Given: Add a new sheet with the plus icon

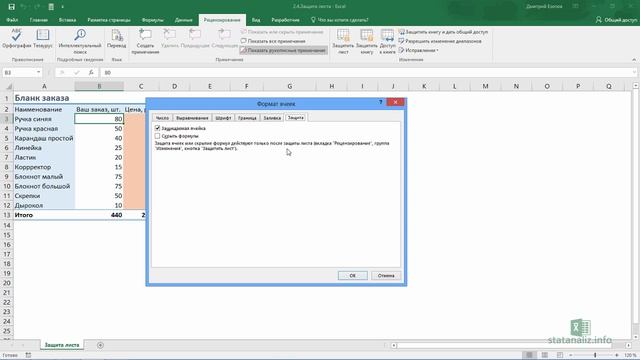Looking at the screenshot, I should (x=100, y=345).
